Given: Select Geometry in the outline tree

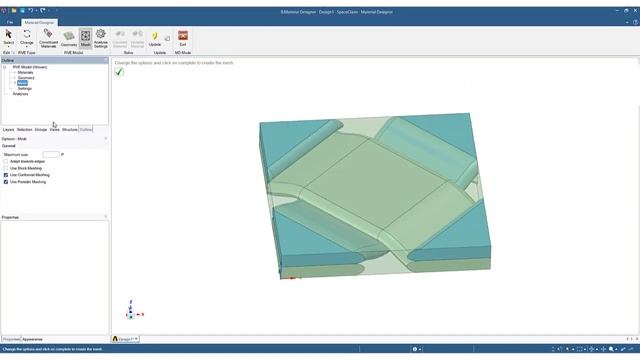Looking at the screenshot, I should (x=26, y=78).
